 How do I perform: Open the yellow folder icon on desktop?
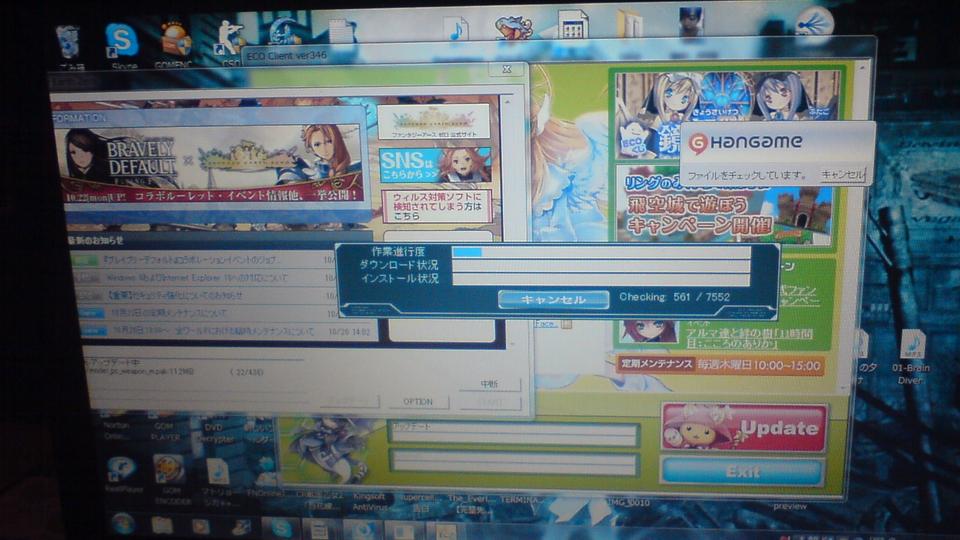click(x=629, y=25)
